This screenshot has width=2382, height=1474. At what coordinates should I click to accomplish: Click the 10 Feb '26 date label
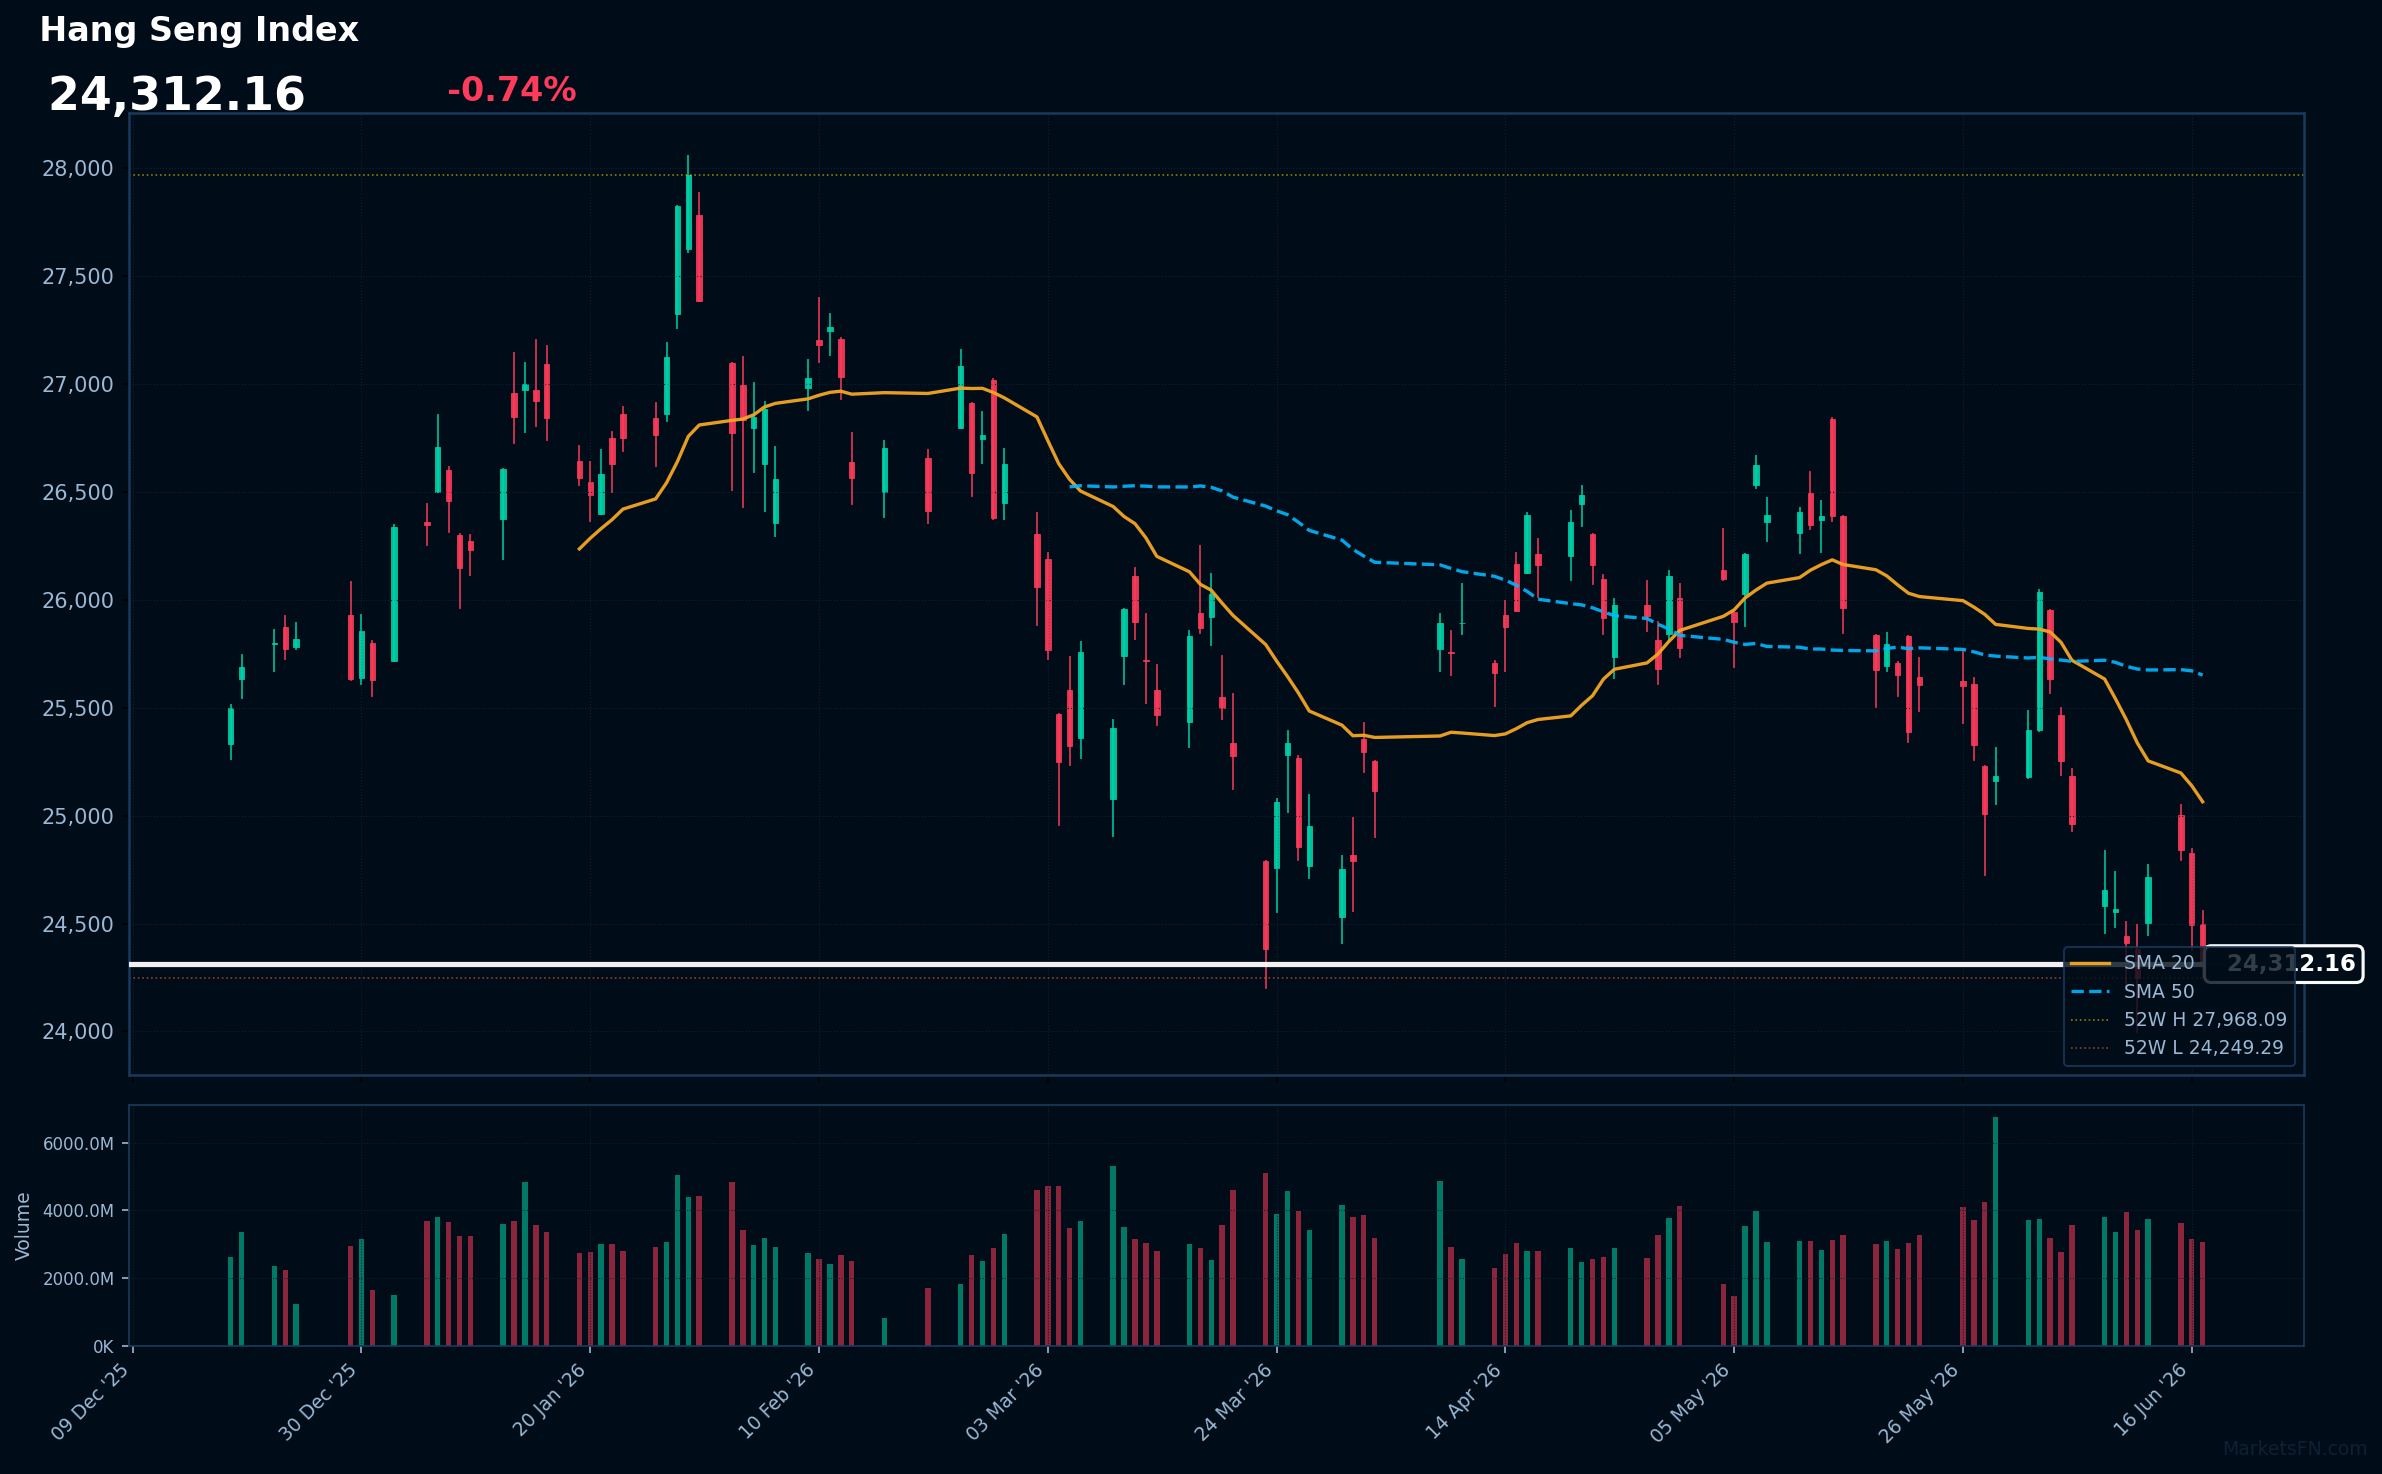pos(776,1401)
